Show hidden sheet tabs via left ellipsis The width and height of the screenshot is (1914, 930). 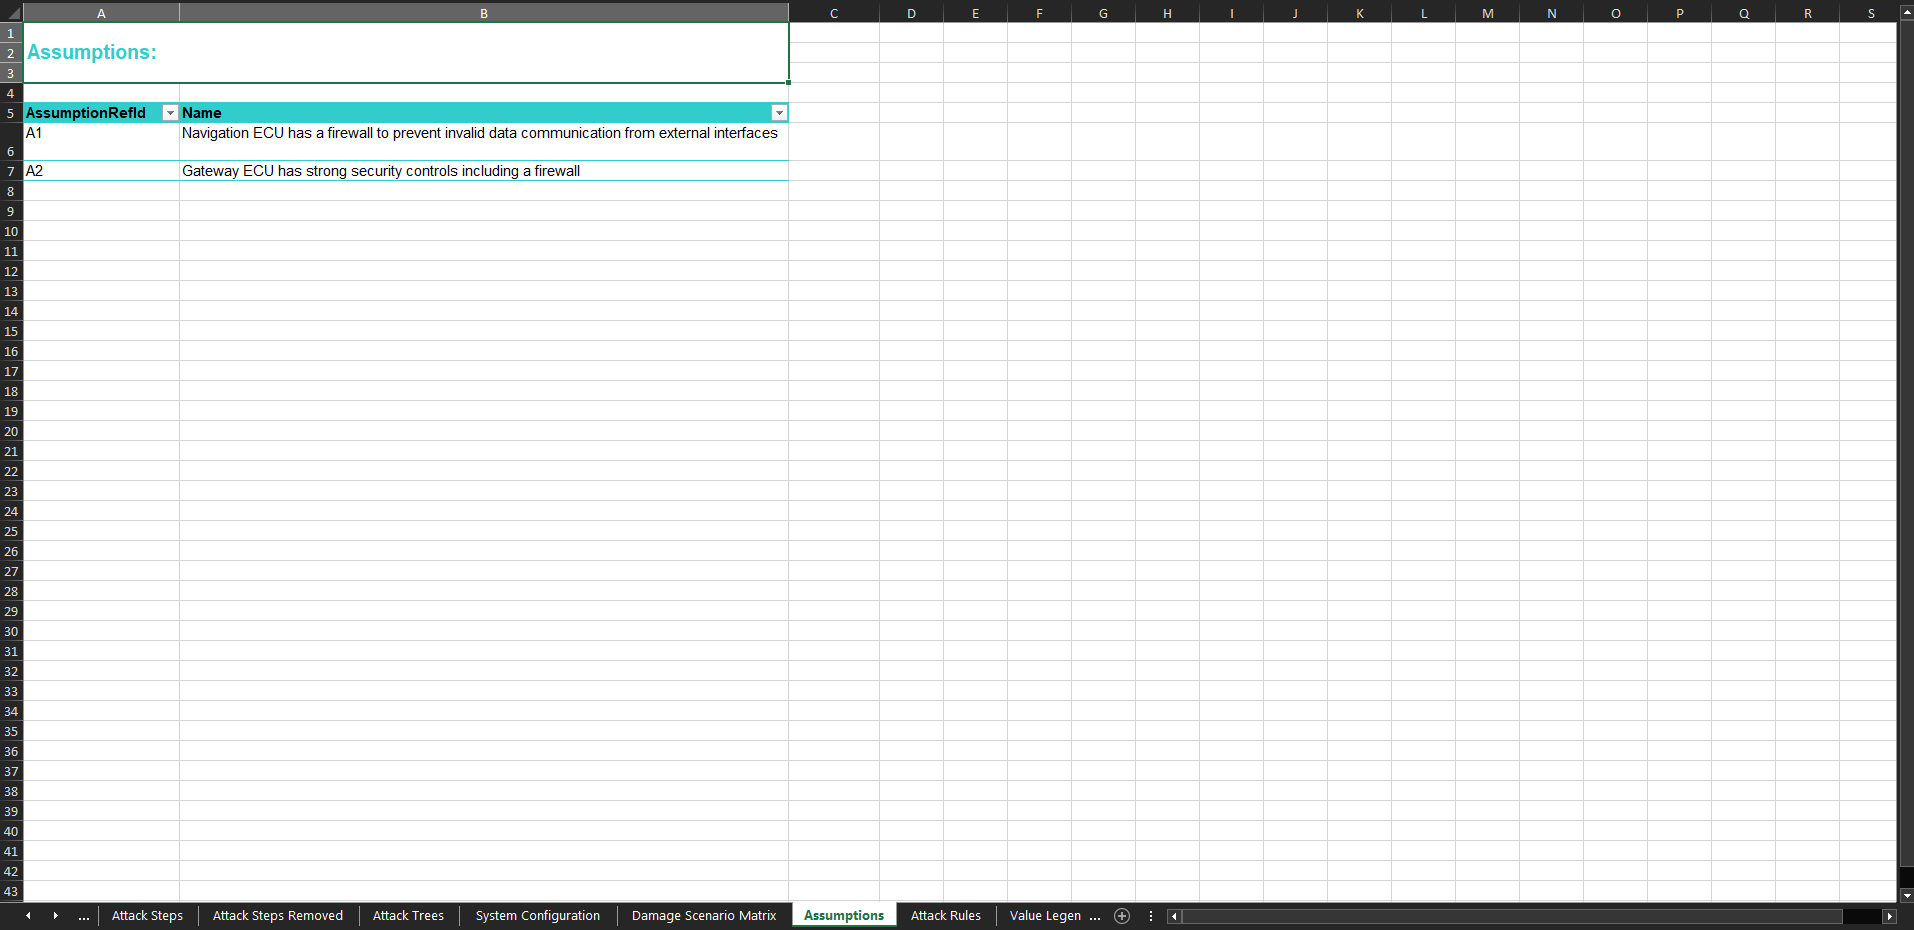[84, 916]
